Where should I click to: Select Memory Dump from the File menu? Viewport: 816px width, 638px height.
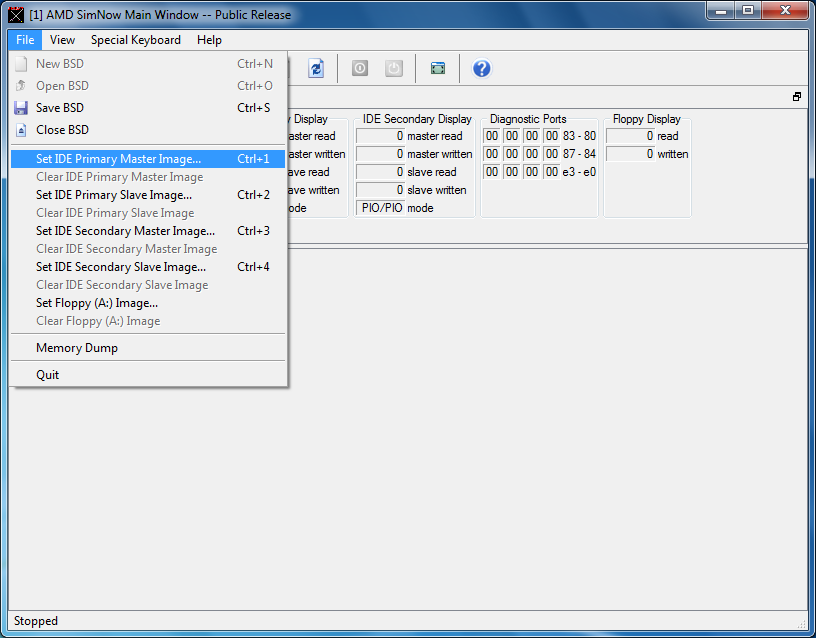pyautogui.click(x=148, y=348)
